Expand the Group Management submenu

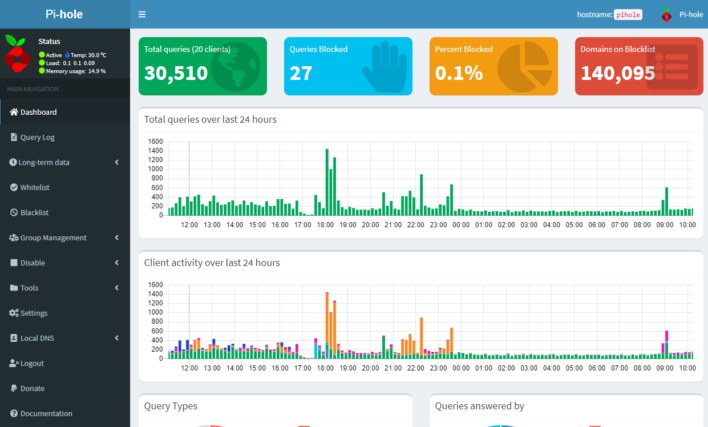64,238
